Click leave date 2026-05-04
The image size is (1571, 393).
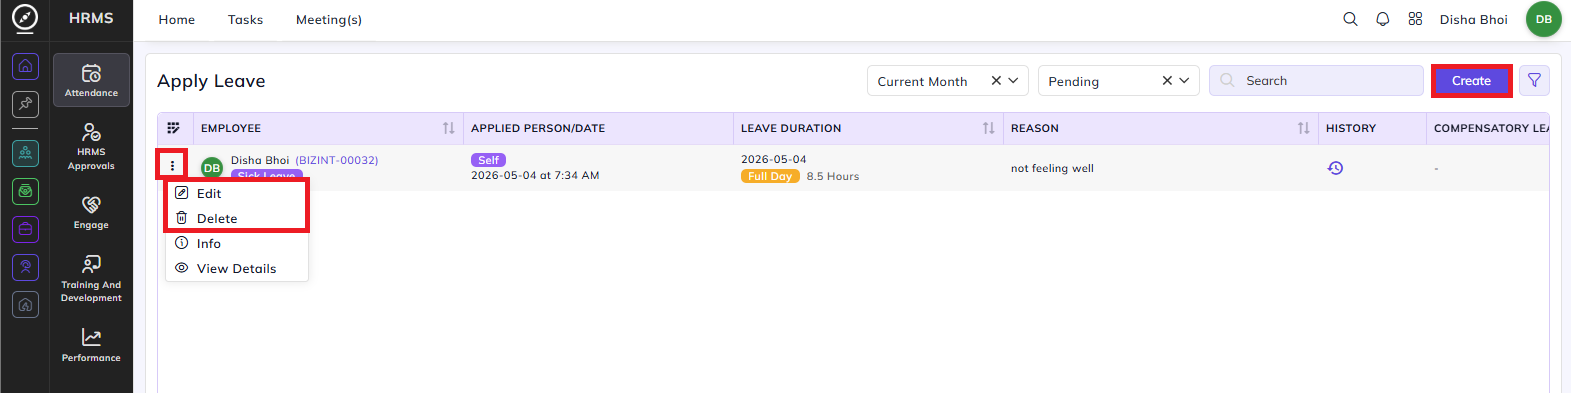[x=773, y=159]
